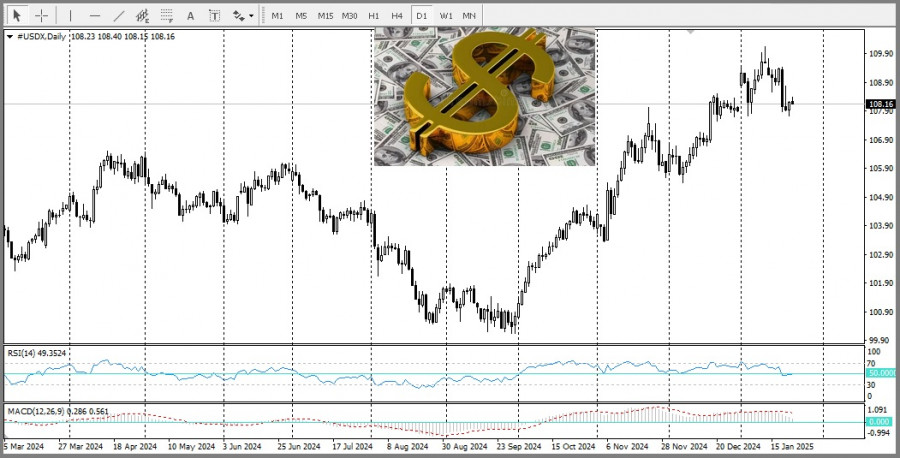Click the '10 May 2024' date label
900x458 pixels.
click(x=192, y=447)
